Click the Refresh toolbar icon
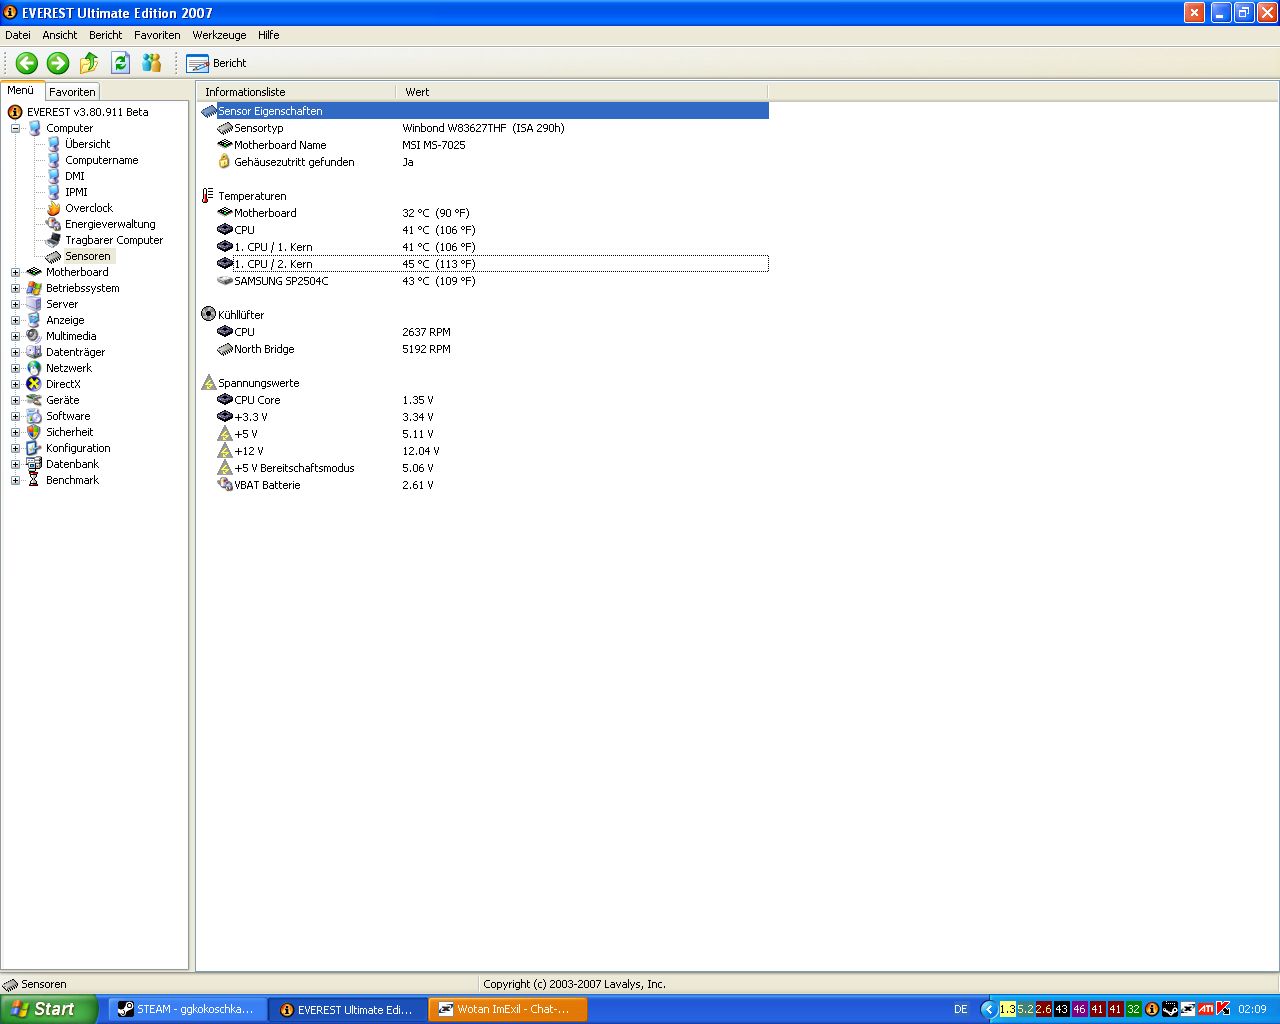Screen dimensions: 1280x1024 (x=121, y=63)
